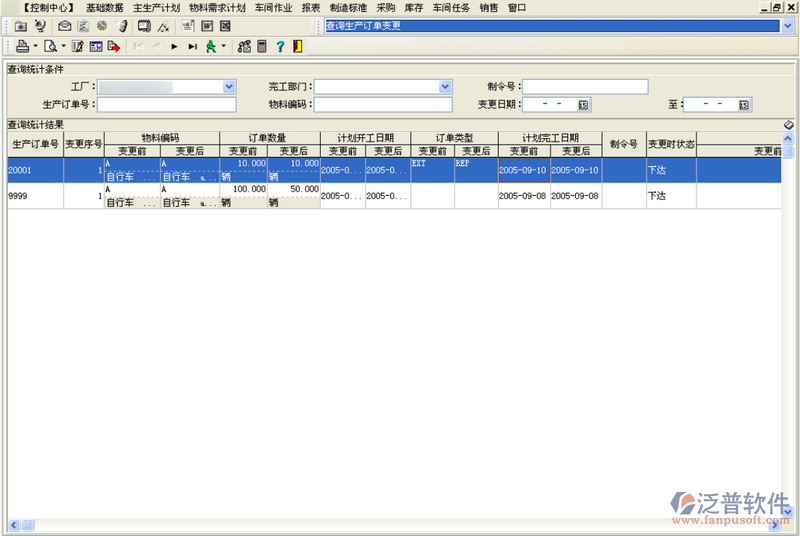
Task: Click the calculator icon in toolbar
Action: click(262, 46)
